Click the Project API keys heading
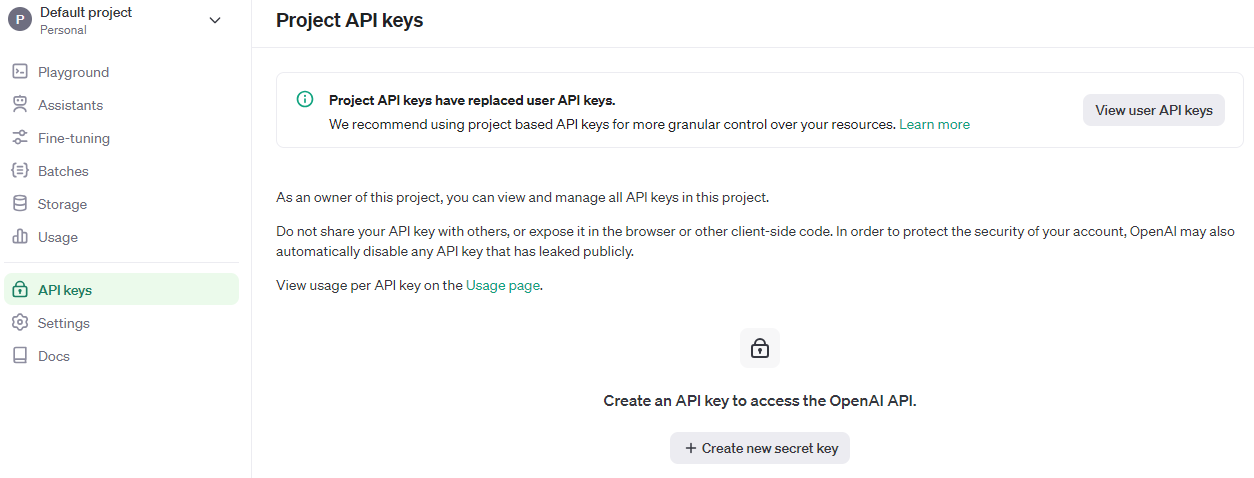1254x478 pixels. click(x=349, y=20)
